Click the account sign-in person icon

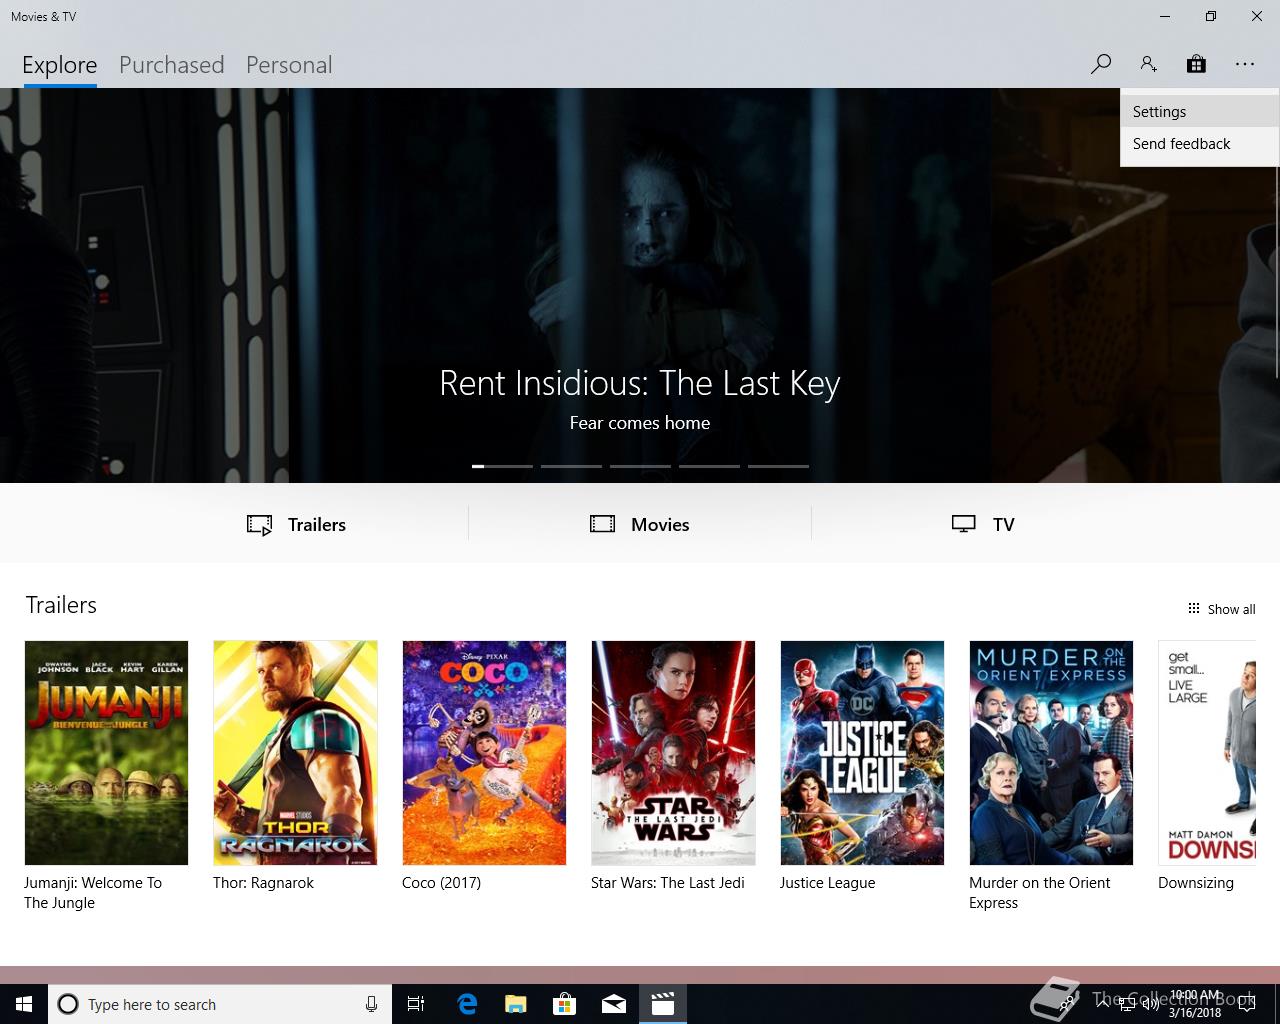1148,64
